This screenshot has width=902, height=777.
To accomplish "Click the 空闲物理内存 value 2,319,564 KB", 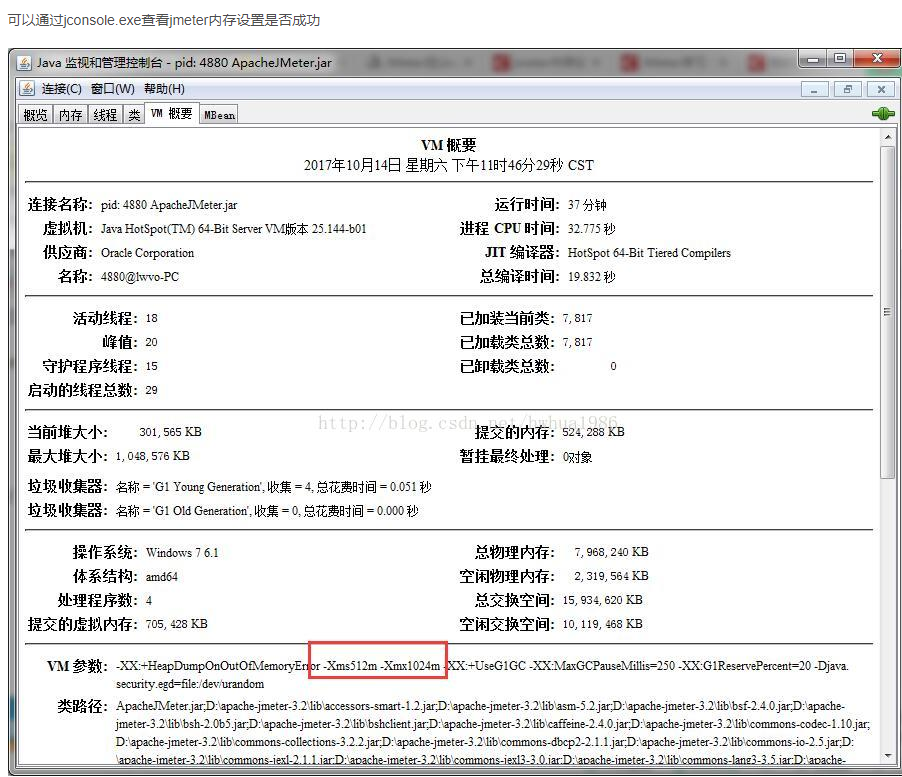I will point(611,576).
